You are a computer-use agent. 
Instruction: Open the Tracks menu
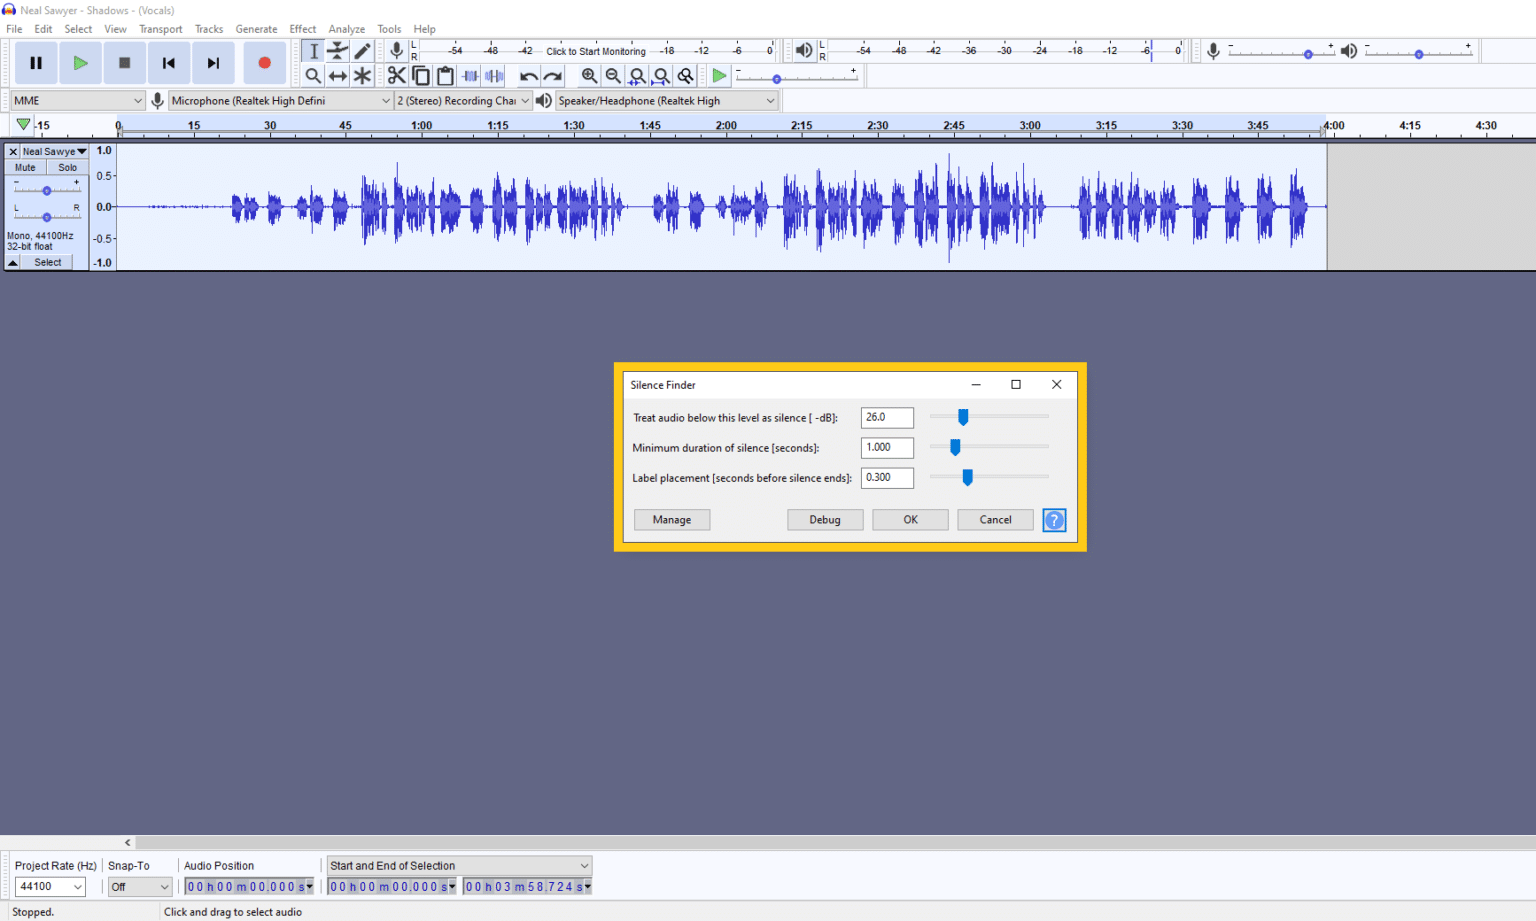209,28
